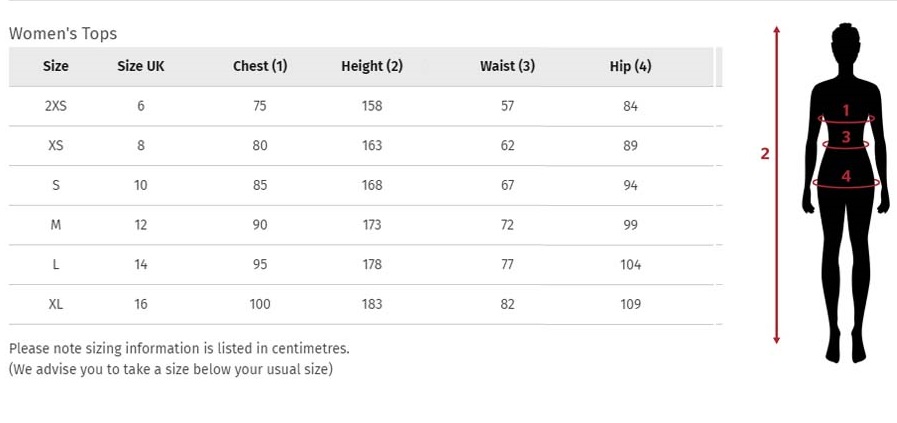Viewport: 897px width, 423px height.
Task: Click the chest value 100 in XL row
Action: click(x=260, y=305)
